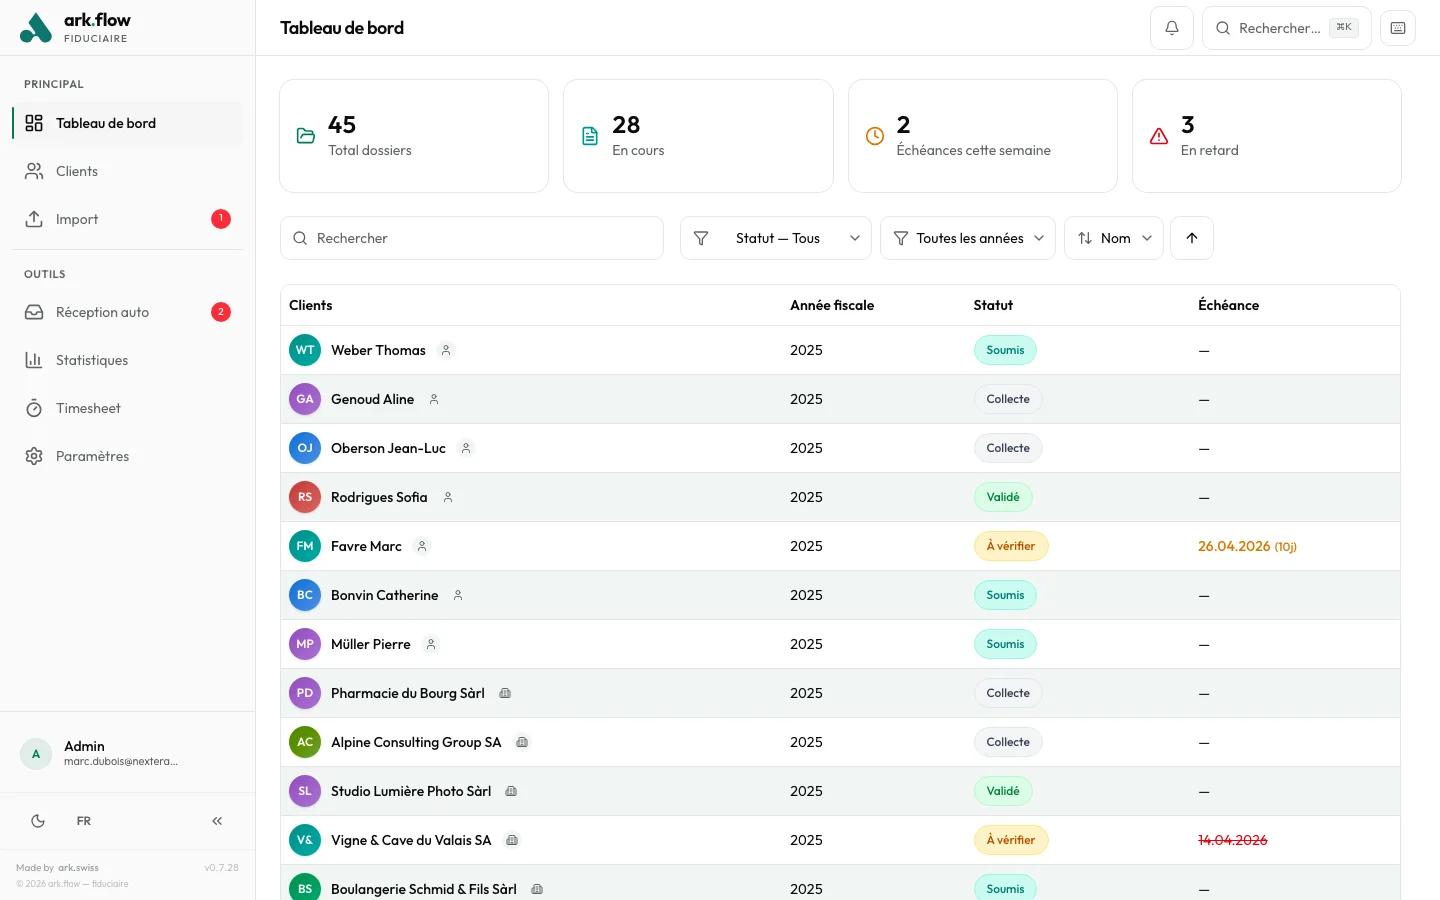Image resolution: width=1440 pixels, height=900 pixels.
Task: Click the Timesheet stopwatch icon
Action: point(34,408)
